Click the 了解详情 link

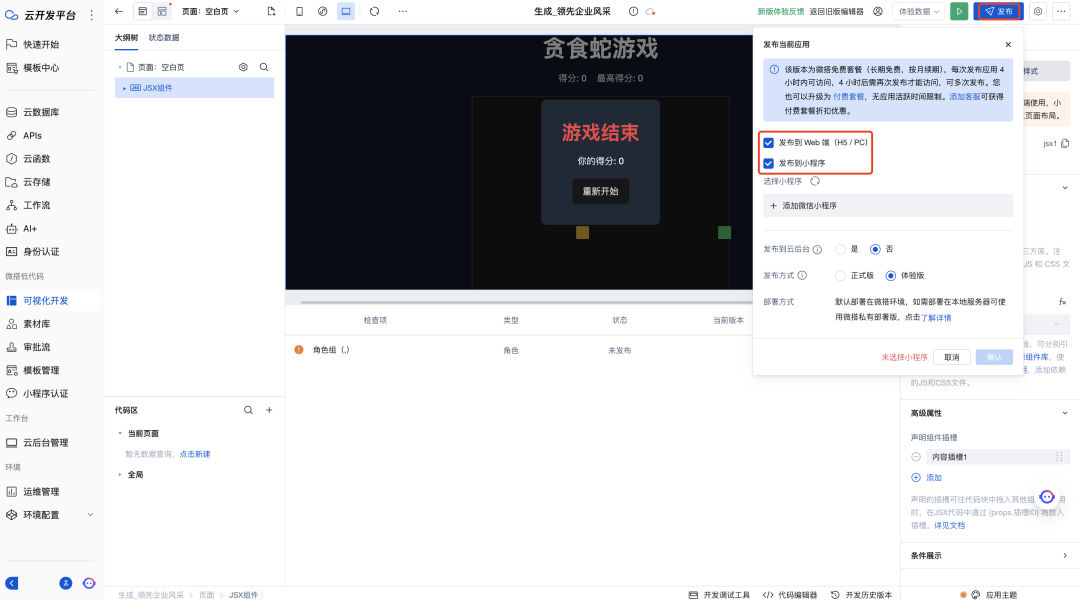[x=936, y=318]
